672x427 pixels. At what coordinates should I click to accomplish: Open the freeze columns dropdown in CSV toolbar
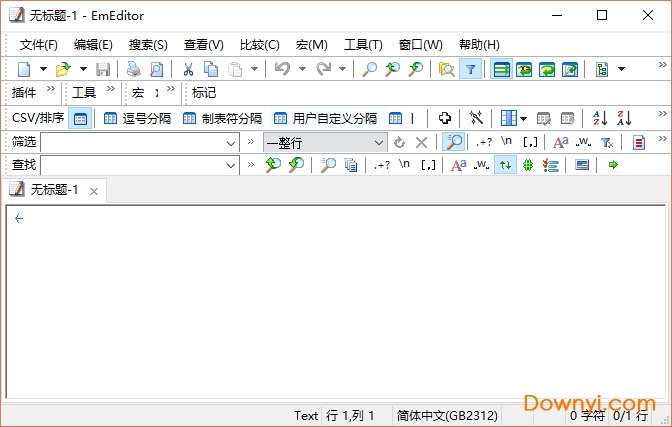click(523, 118)
